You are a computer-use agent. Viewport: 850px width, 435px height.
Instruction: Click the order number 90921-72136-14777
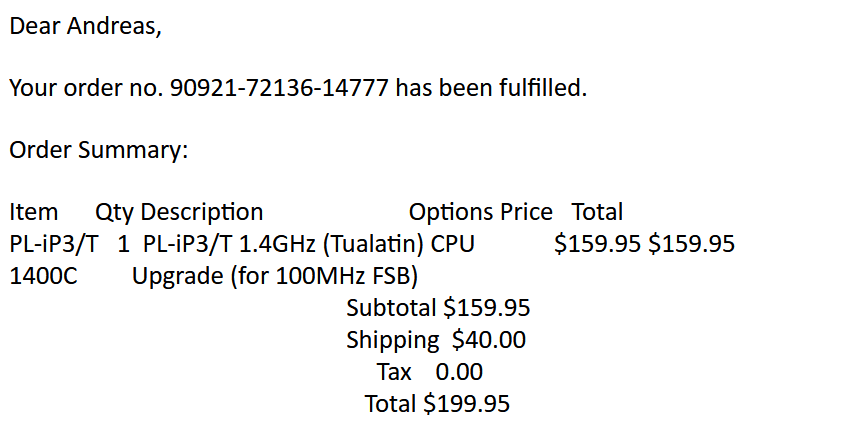pyautogui.click(x=279, y=88)
